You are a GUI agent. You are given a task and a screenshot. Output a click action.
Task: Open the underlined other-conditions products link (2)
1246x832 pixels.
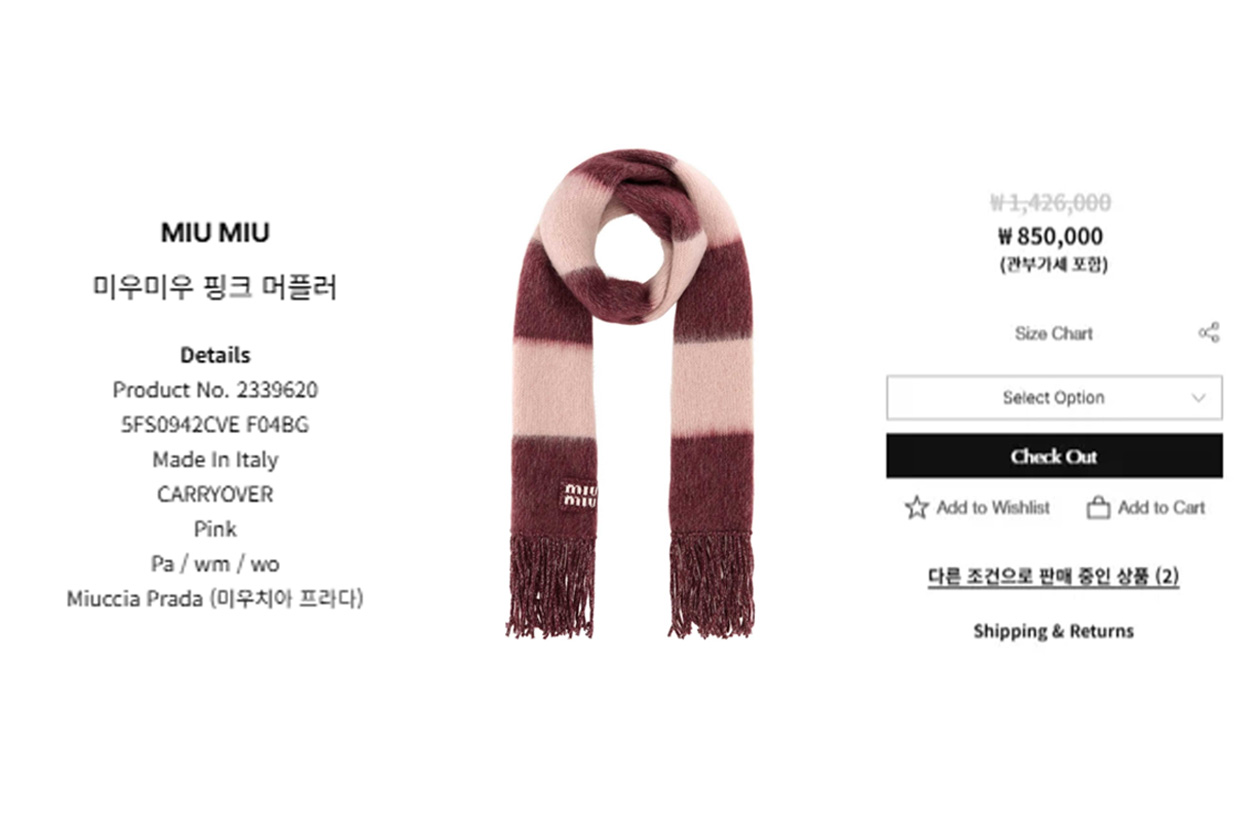[x=1054, y=576]
